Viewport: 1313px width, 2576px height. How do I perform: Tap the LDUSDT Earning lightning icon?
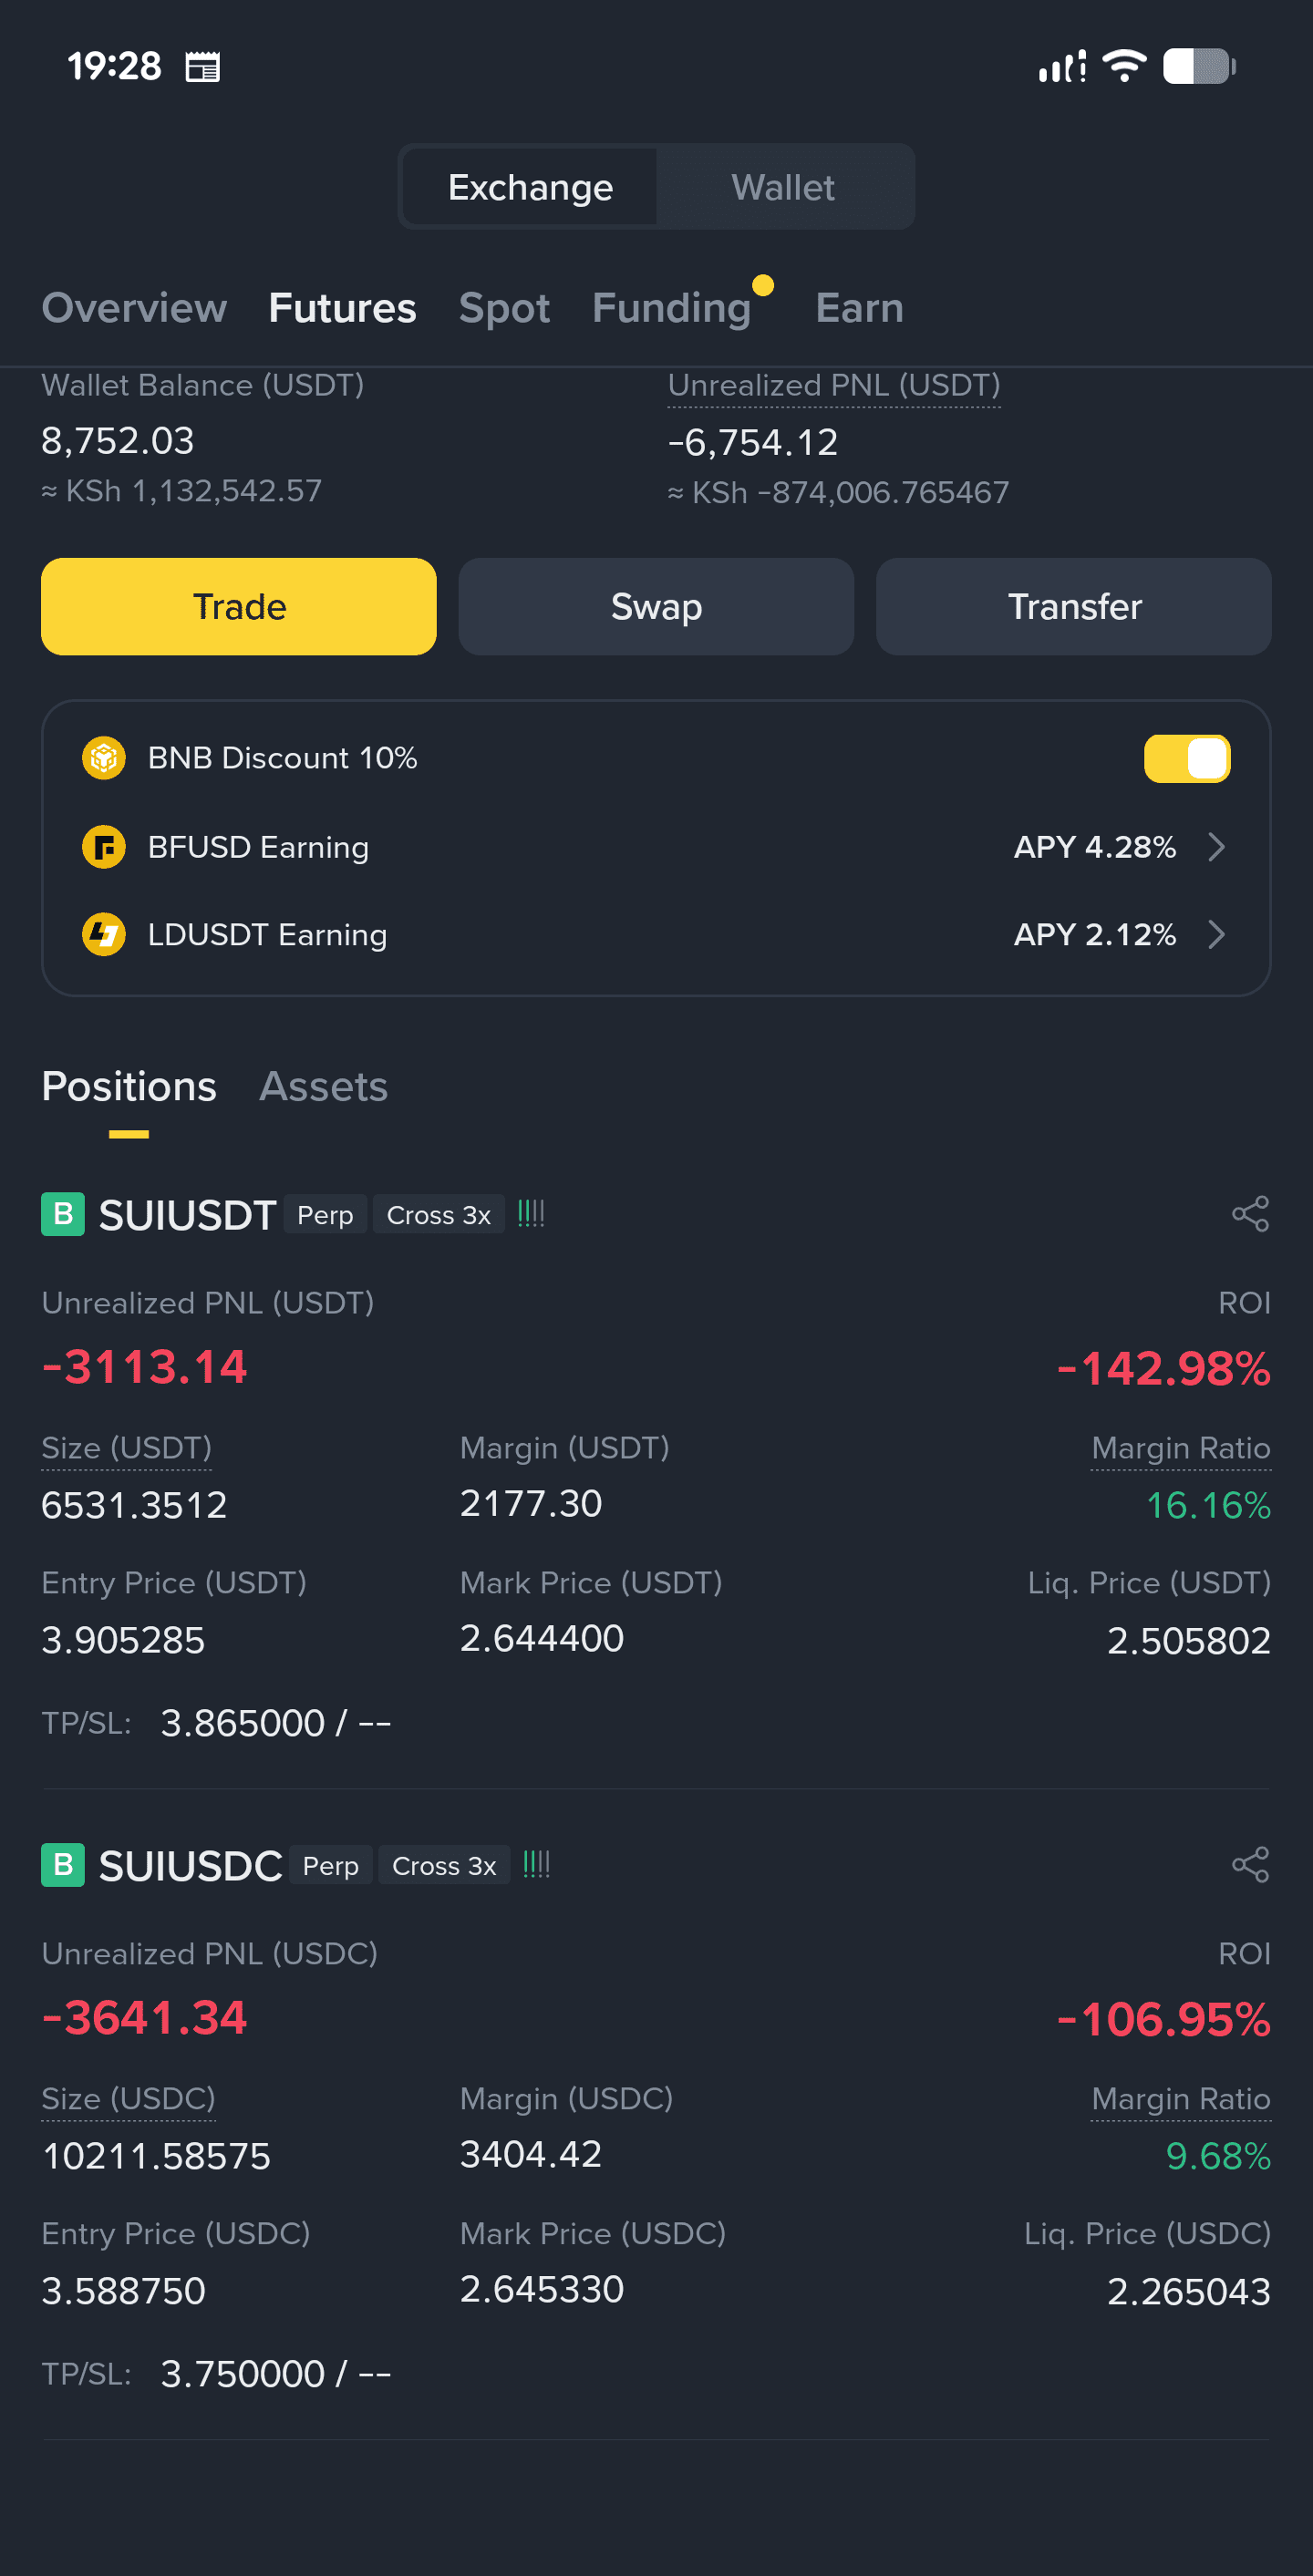[x=103, y=934]
